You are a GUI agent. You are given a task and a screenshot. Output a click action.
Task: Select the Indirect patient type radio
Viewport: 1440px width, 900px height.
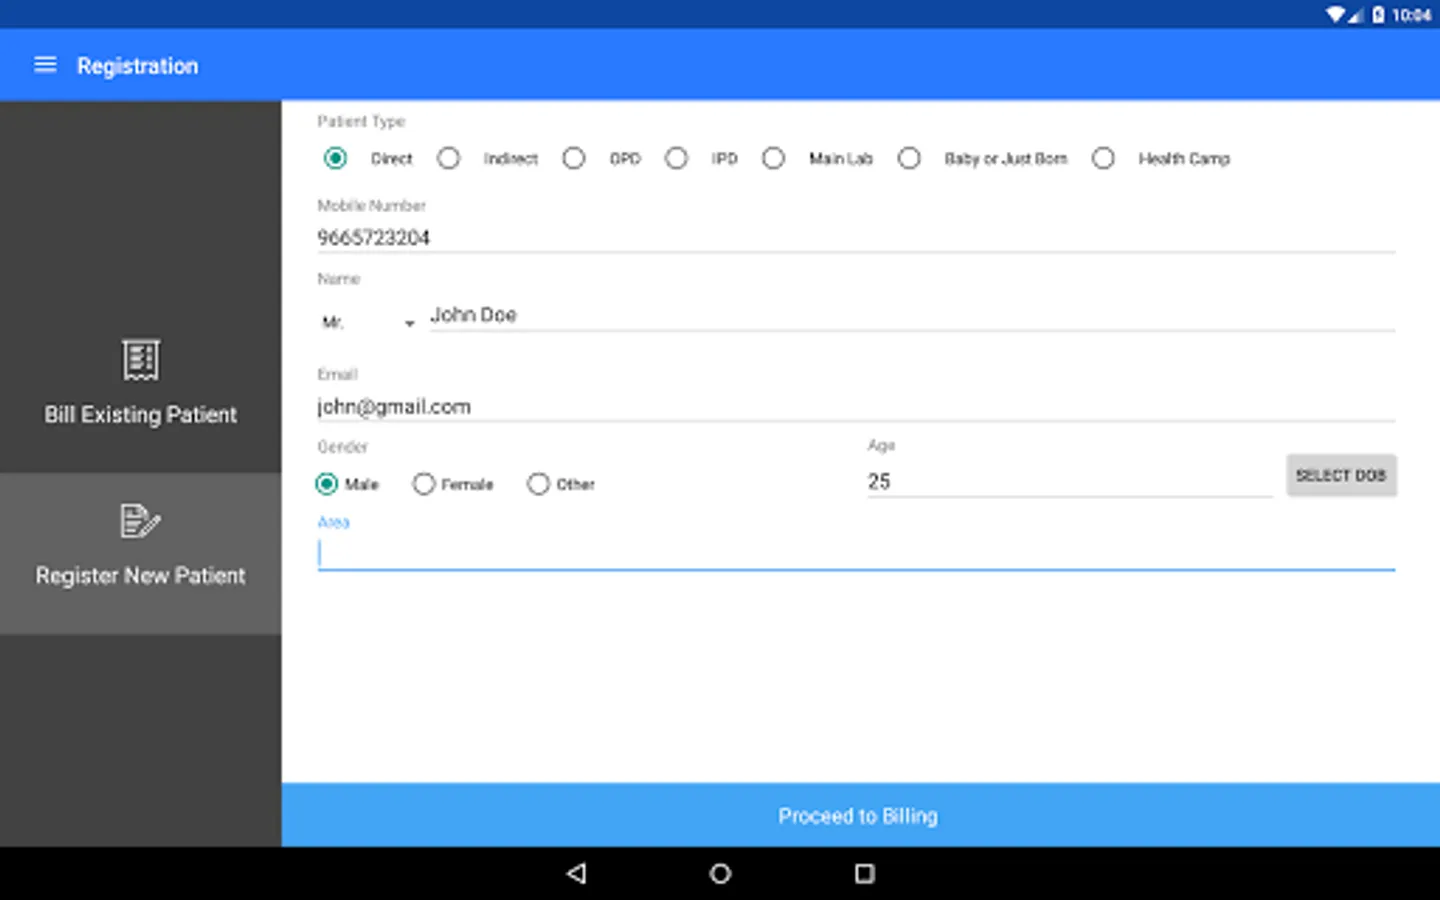click(449, 158)
